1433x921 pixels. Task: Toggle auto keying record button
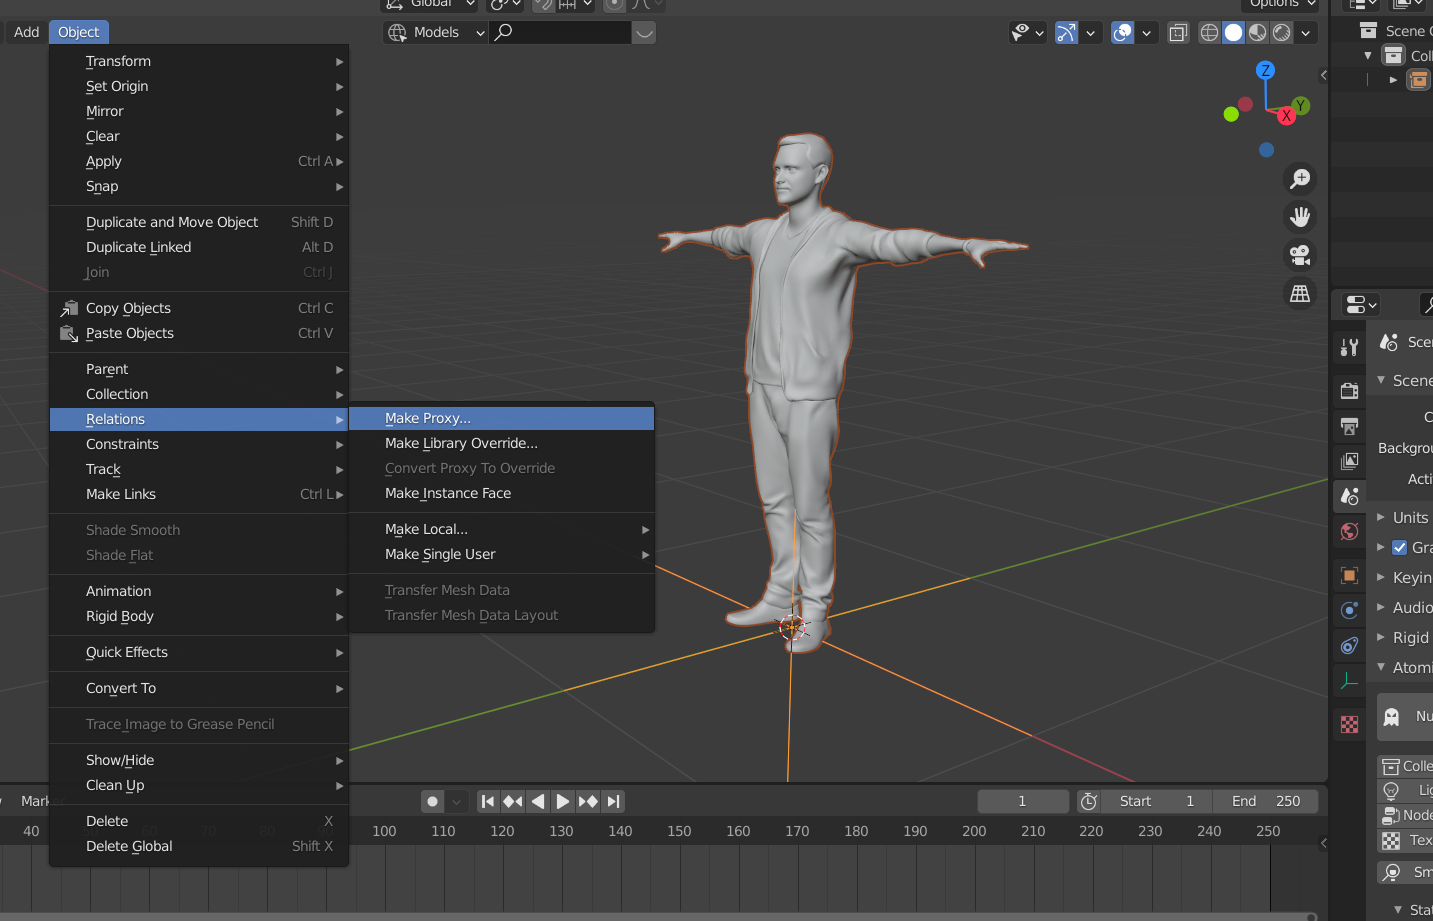point(432,801)
